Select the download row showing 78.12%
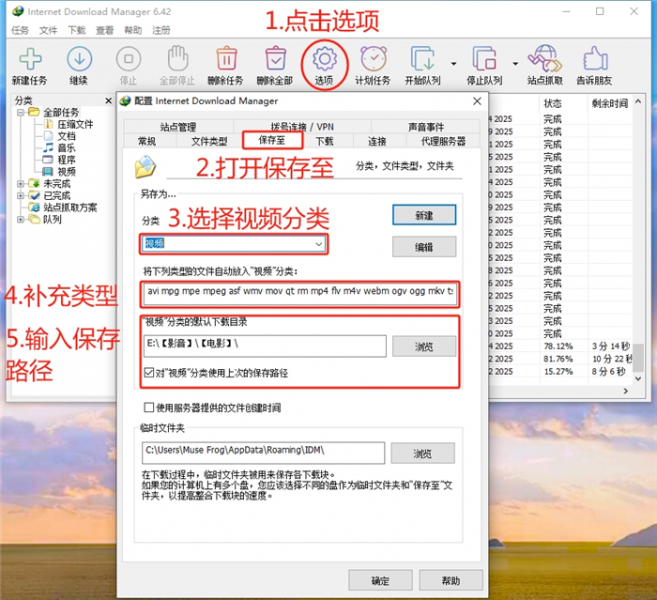Viewport: 657px width, 600px height. click(x=561, y=346)
